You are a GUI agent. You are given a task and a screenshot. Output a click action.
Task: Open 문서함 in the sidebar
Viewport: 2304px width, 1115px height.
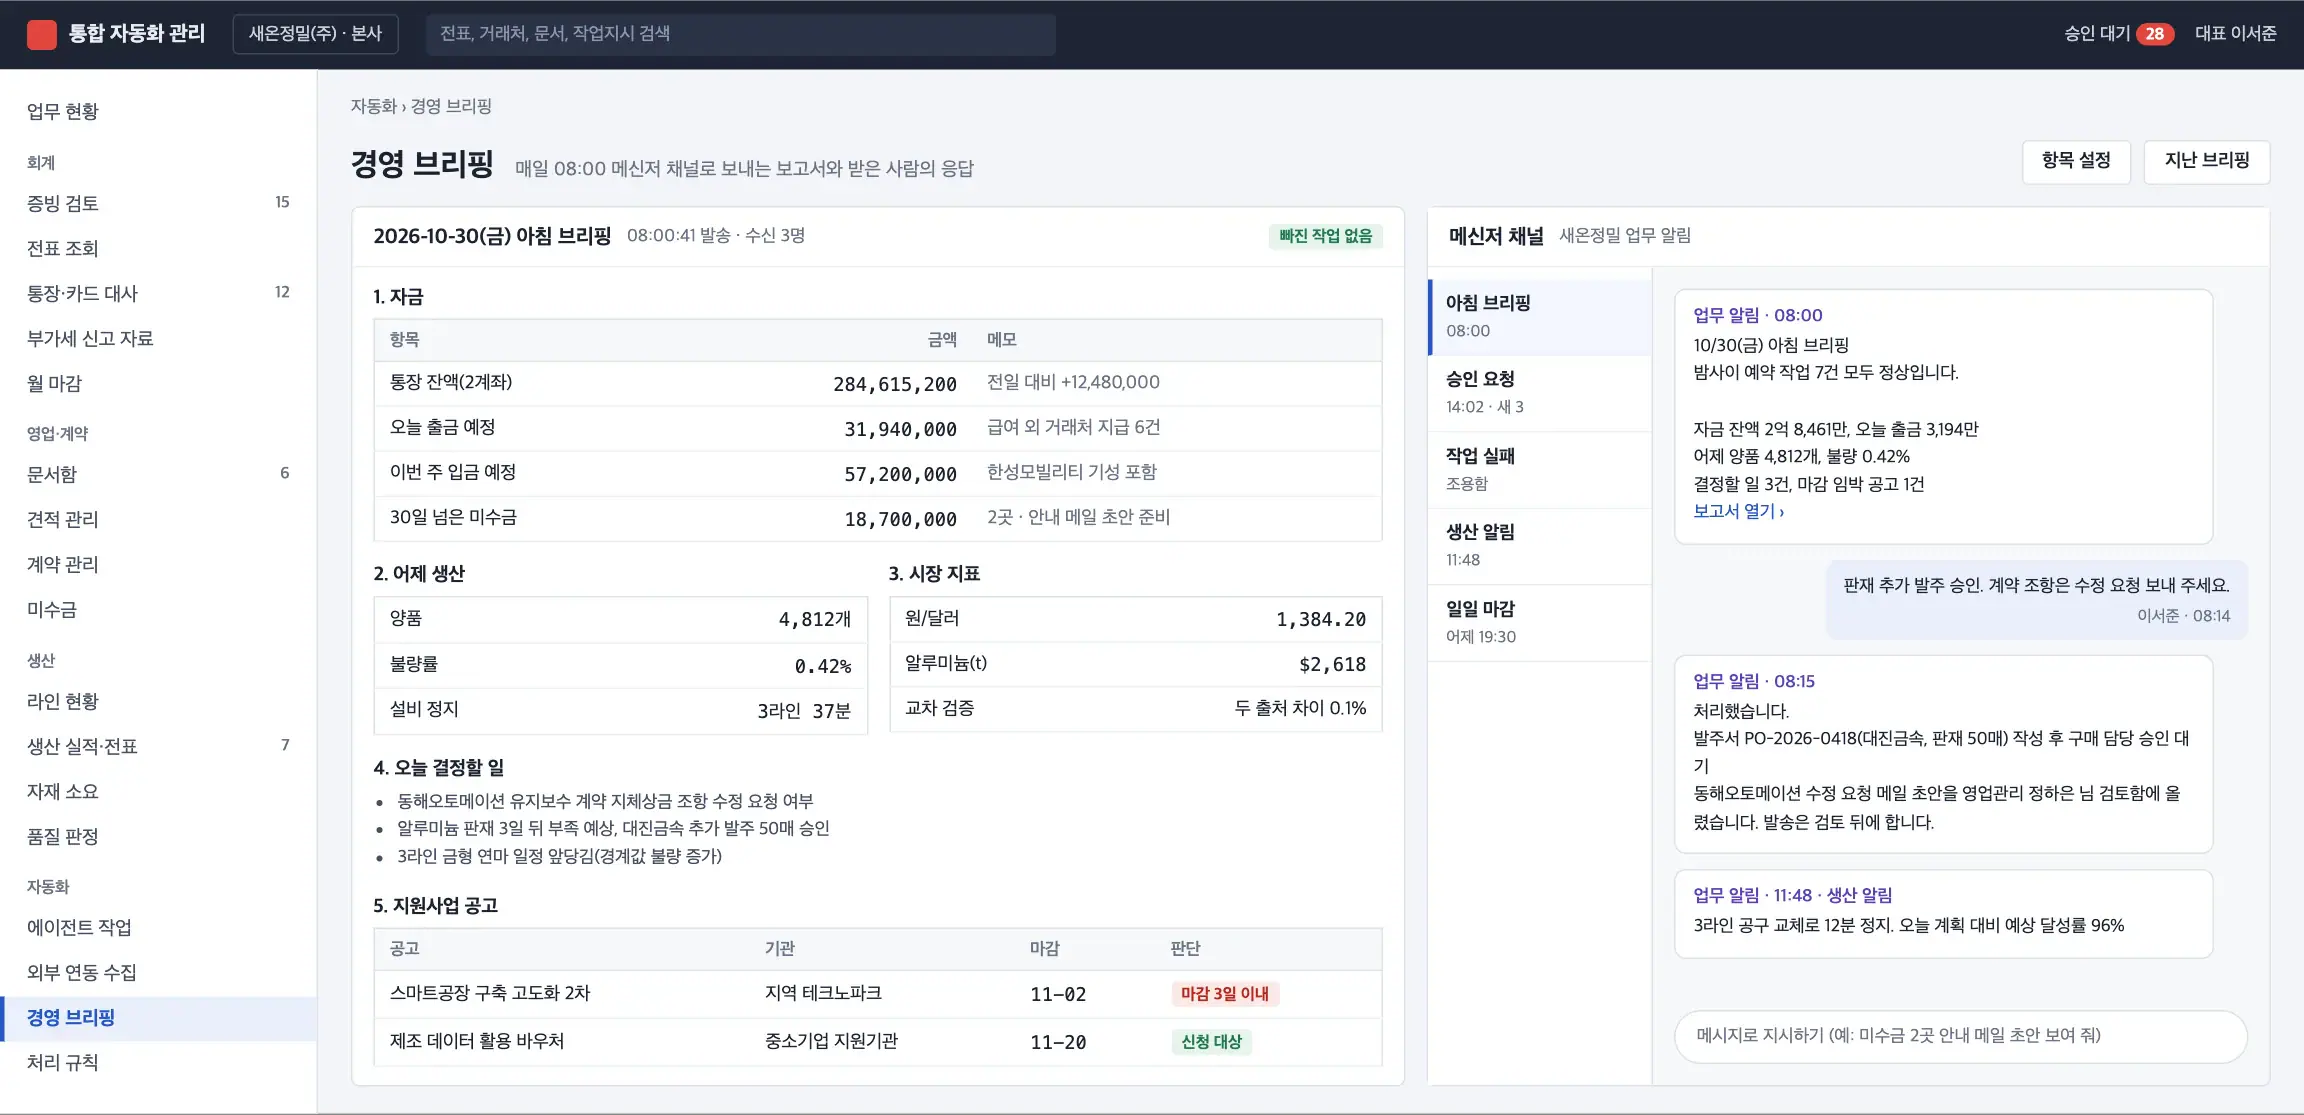click(158, 474)
